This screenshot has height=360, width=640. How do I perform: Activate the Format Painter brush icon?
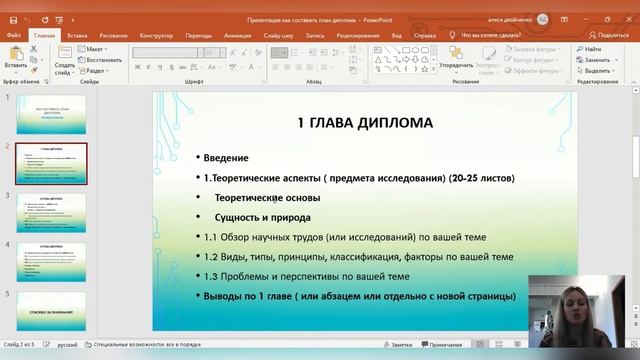tap(34, 70)
